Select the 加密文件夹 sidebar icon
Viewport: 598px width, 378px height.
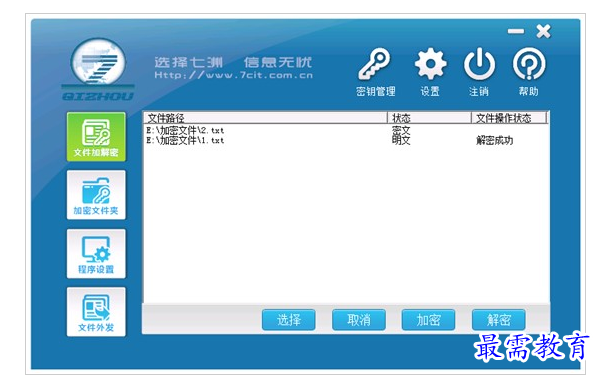coord(96,195)
